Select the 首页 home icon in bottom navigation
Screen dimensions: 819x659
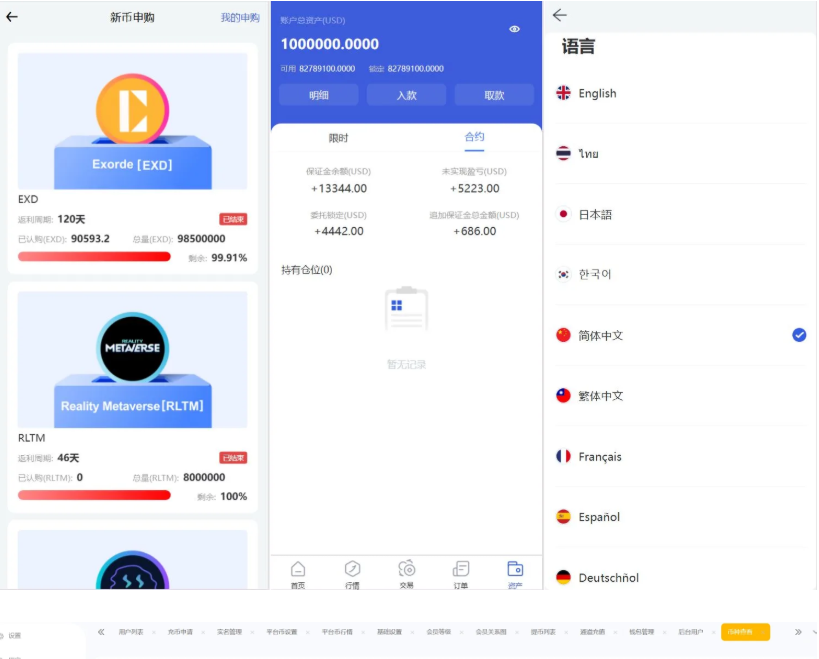pyautogui.click(x=298, y=573)
